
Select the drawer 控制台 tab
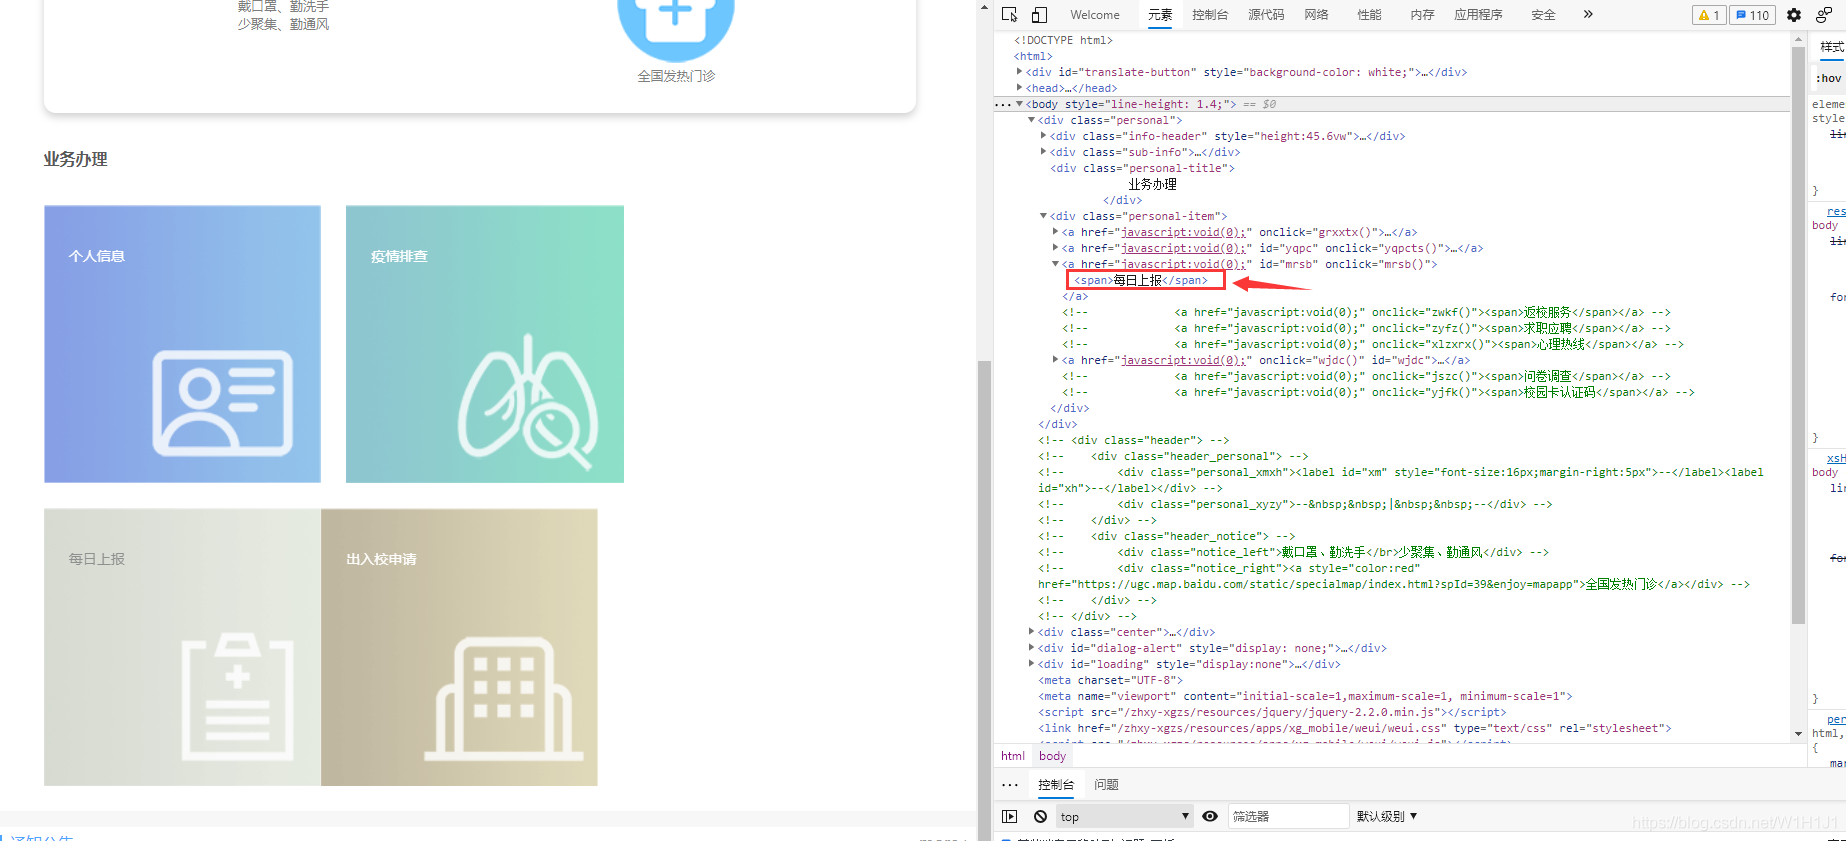[1056, 785]
